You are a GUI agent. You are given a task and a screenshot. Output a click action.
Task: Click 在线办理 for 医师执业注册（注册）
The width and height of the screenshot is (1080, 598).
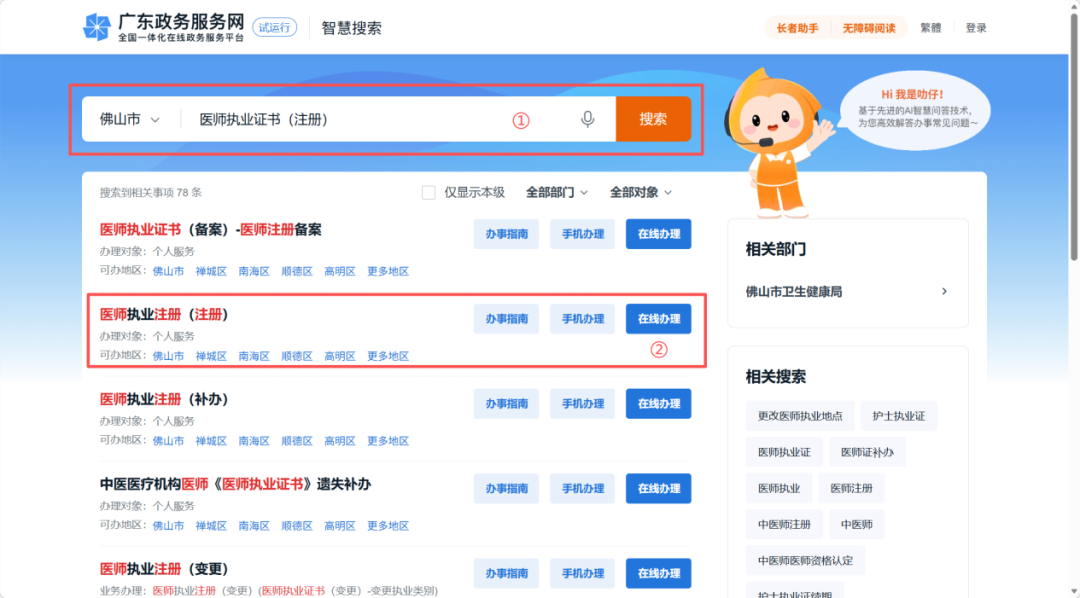tap(658, 319)
